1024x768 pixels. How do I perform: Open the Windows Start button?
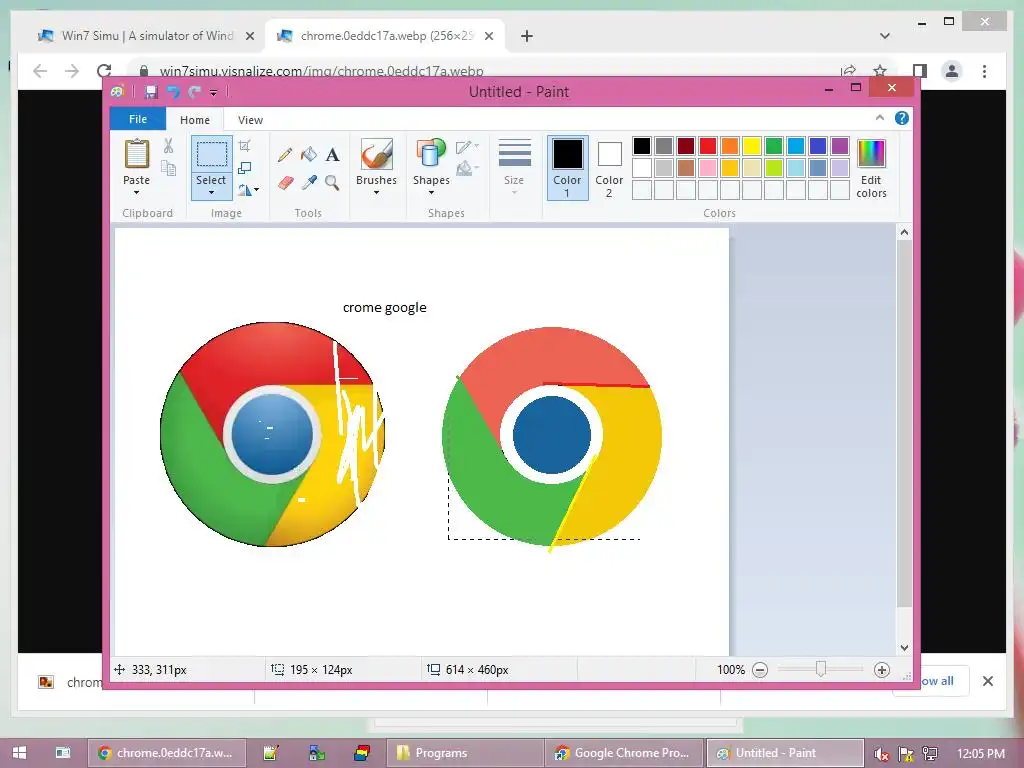pyautogui.click(x=20, y=752)
